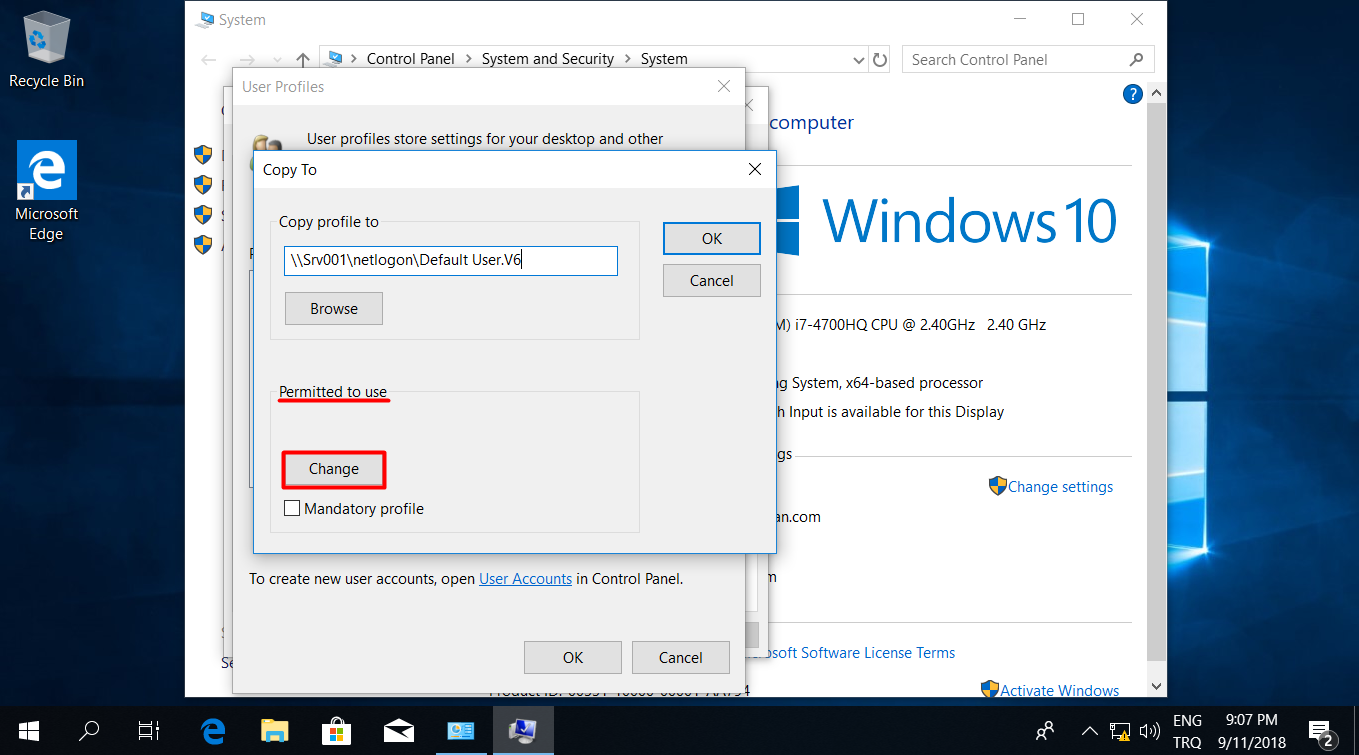Open Microsoft Store taskbar icon
The height and width of the screenshot is (755, 1359).
point(336,731)
